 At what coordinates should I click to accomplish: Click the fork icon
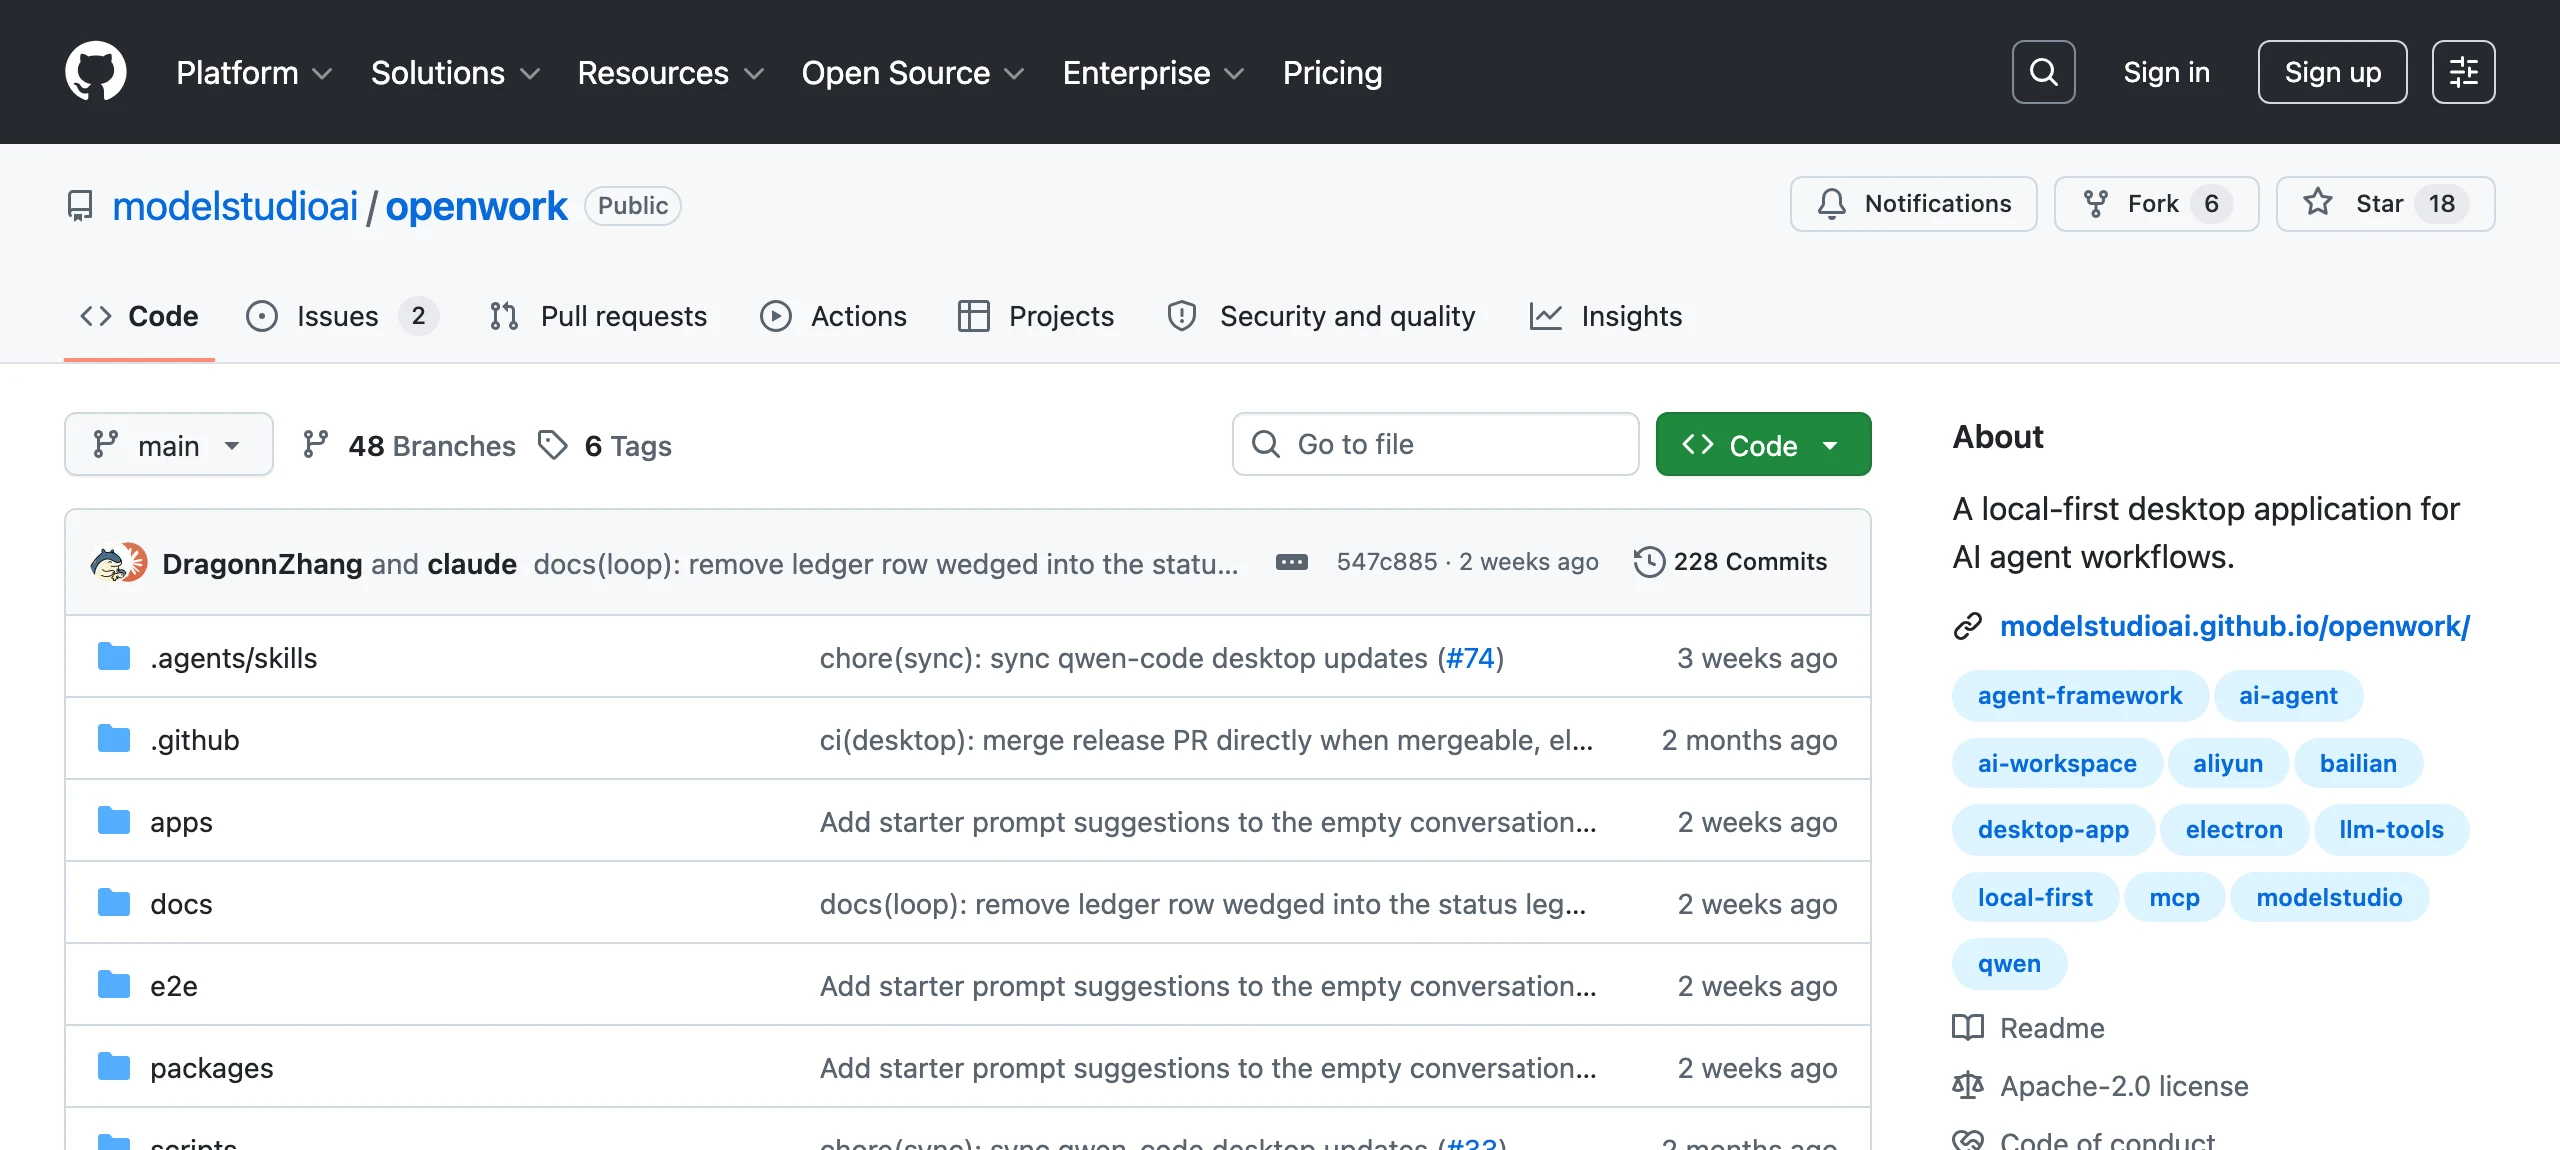[2096, 204]
